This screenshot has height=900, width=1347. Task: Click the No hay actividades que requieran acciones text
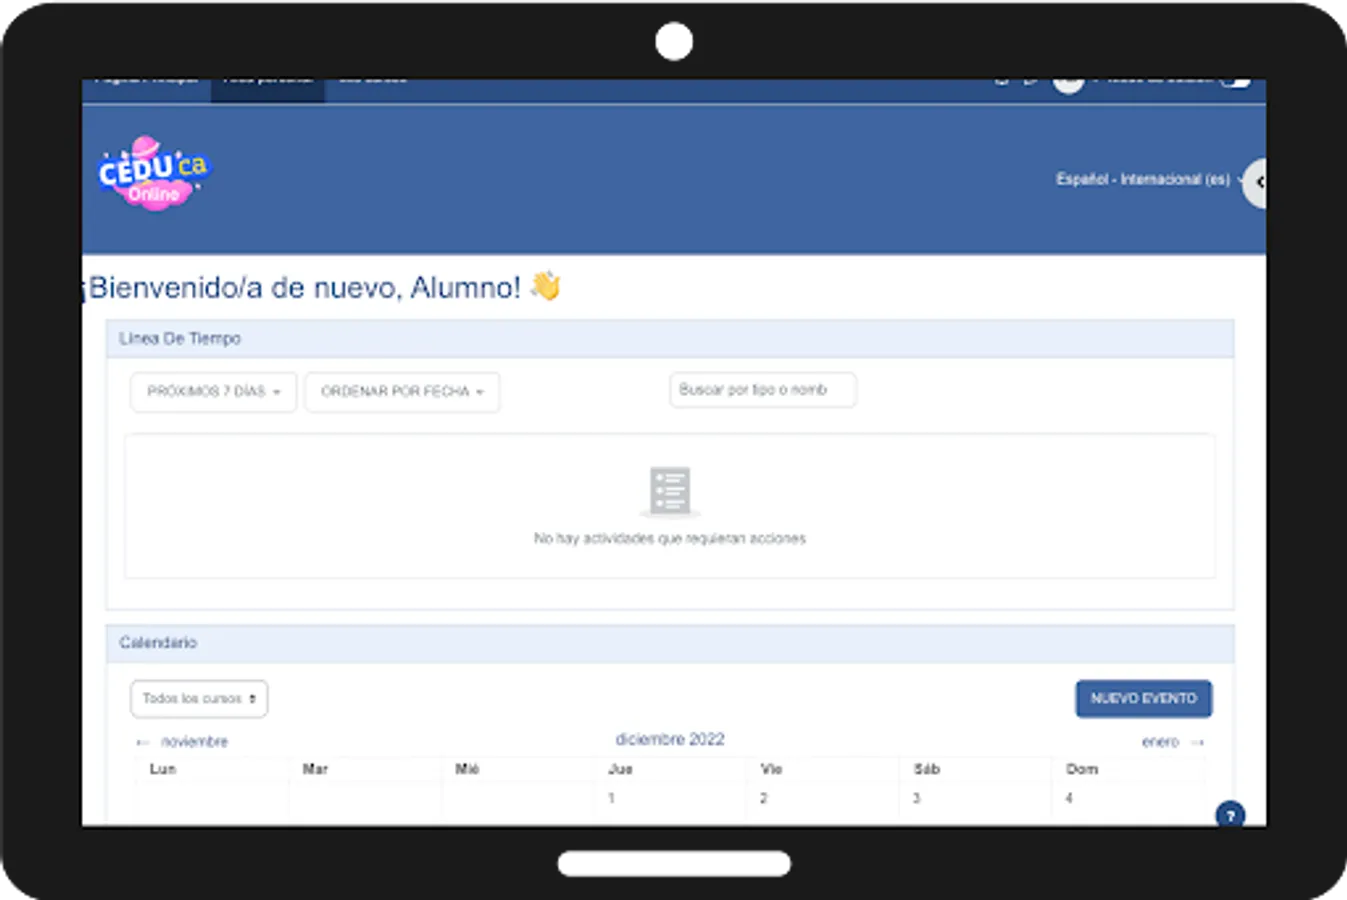669,538
